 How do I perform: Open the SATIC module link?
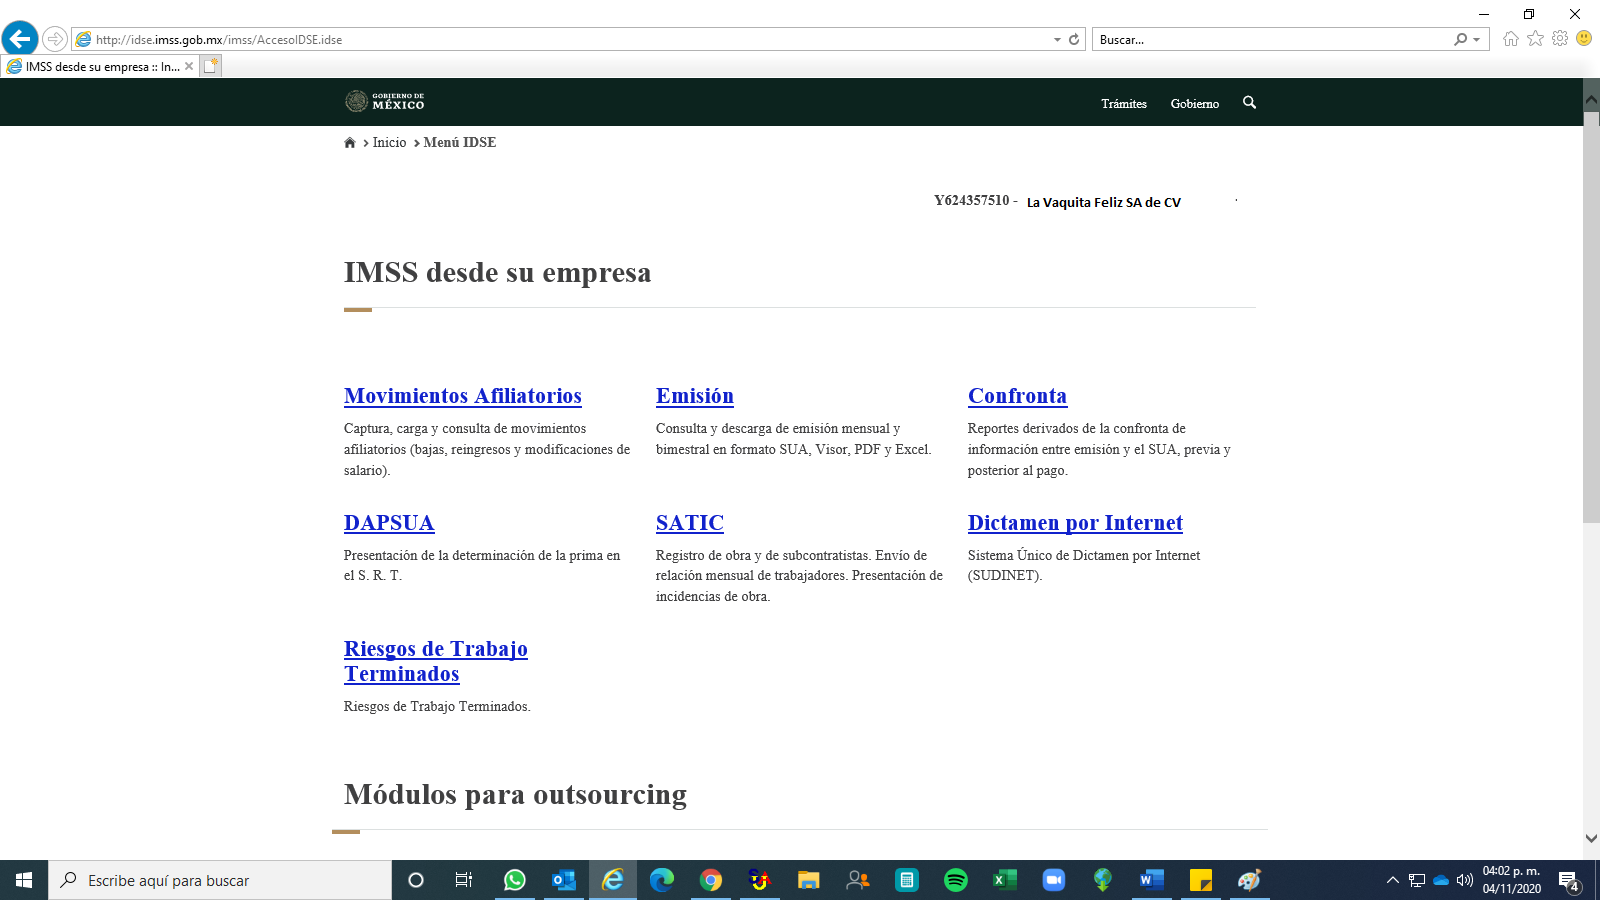689,523
